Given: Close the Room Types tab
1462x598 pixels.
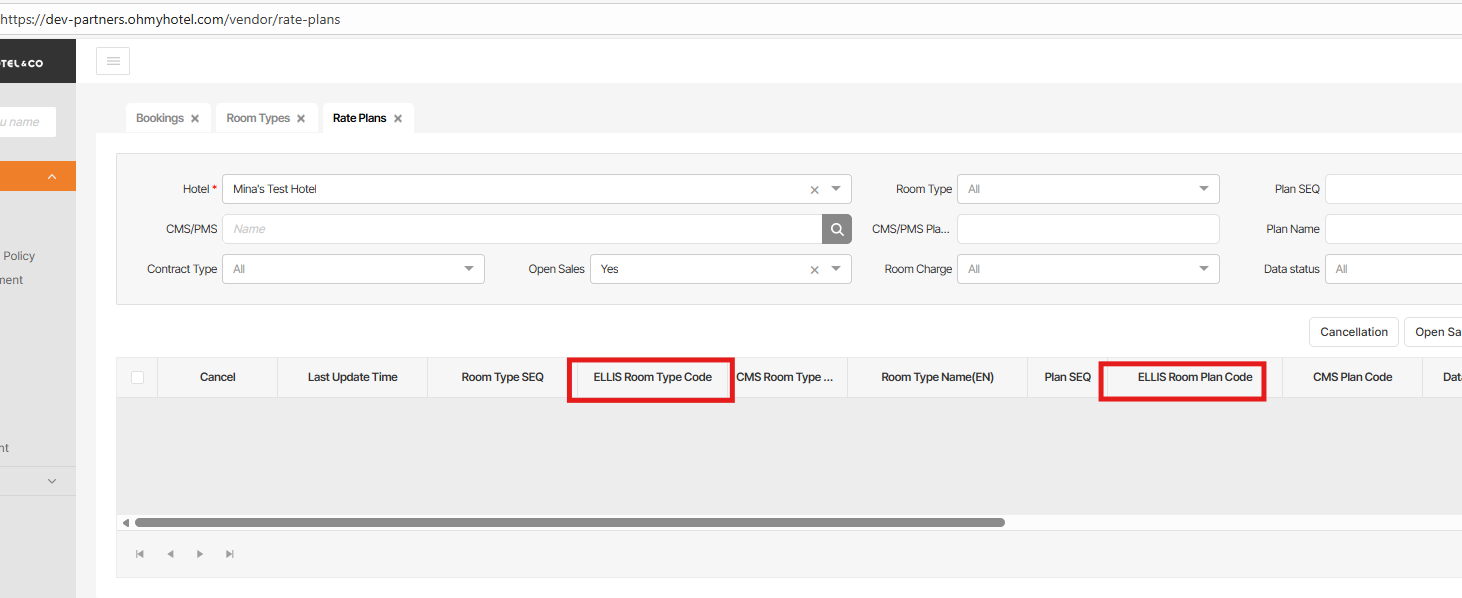Looking at the screenshot, I should point(301,119).
